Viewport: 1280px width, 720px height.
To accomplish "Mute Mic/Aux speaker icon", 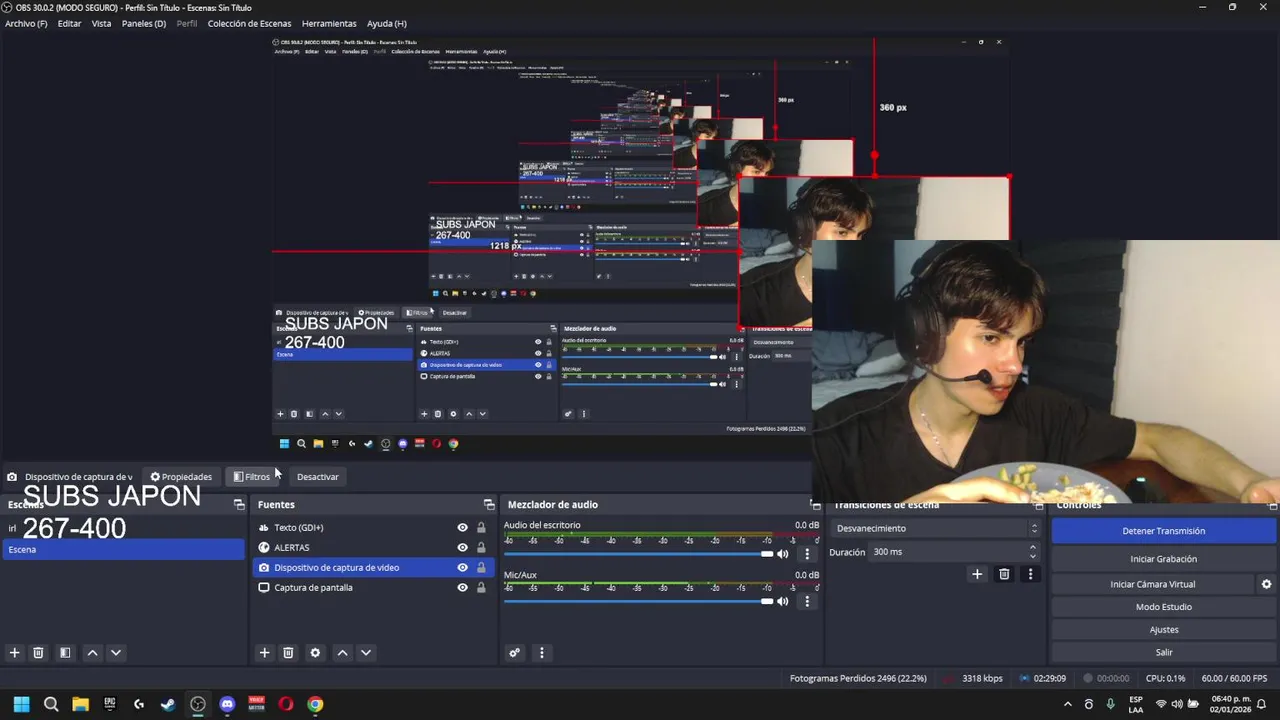I will point(783,602).
